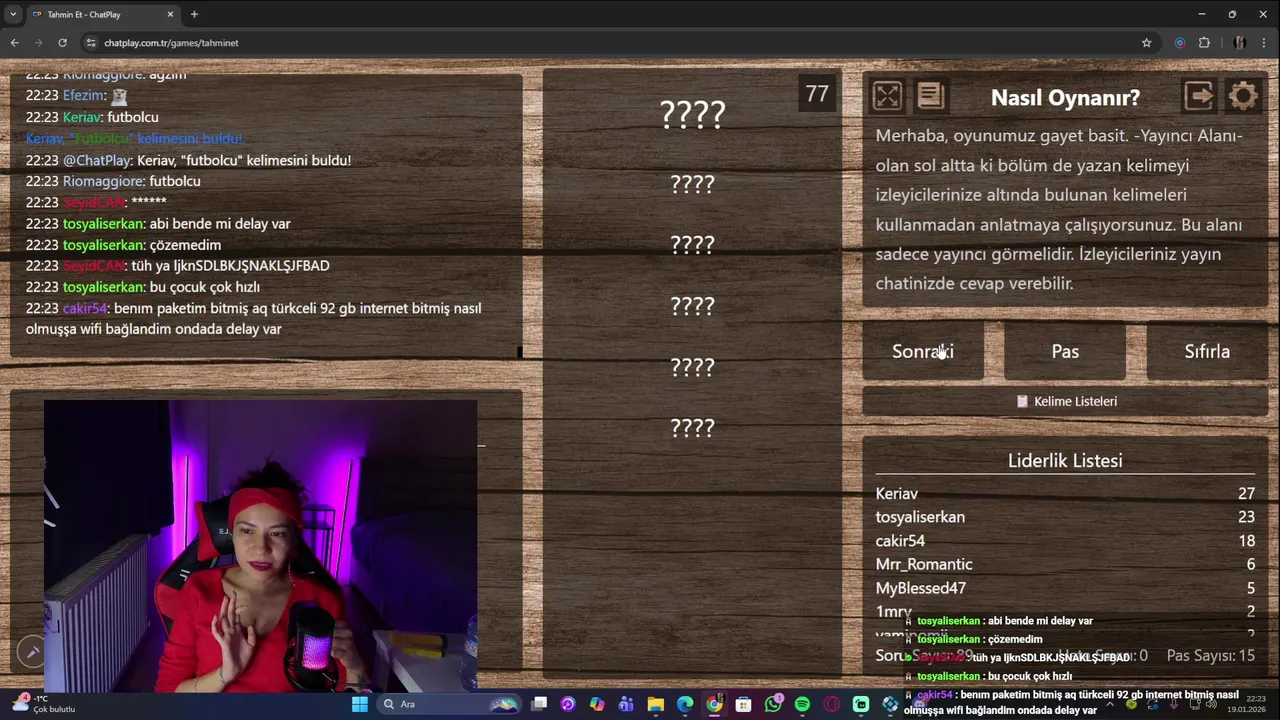
Task: Click chat message "çözemedim"
Action: coord(185,245)
